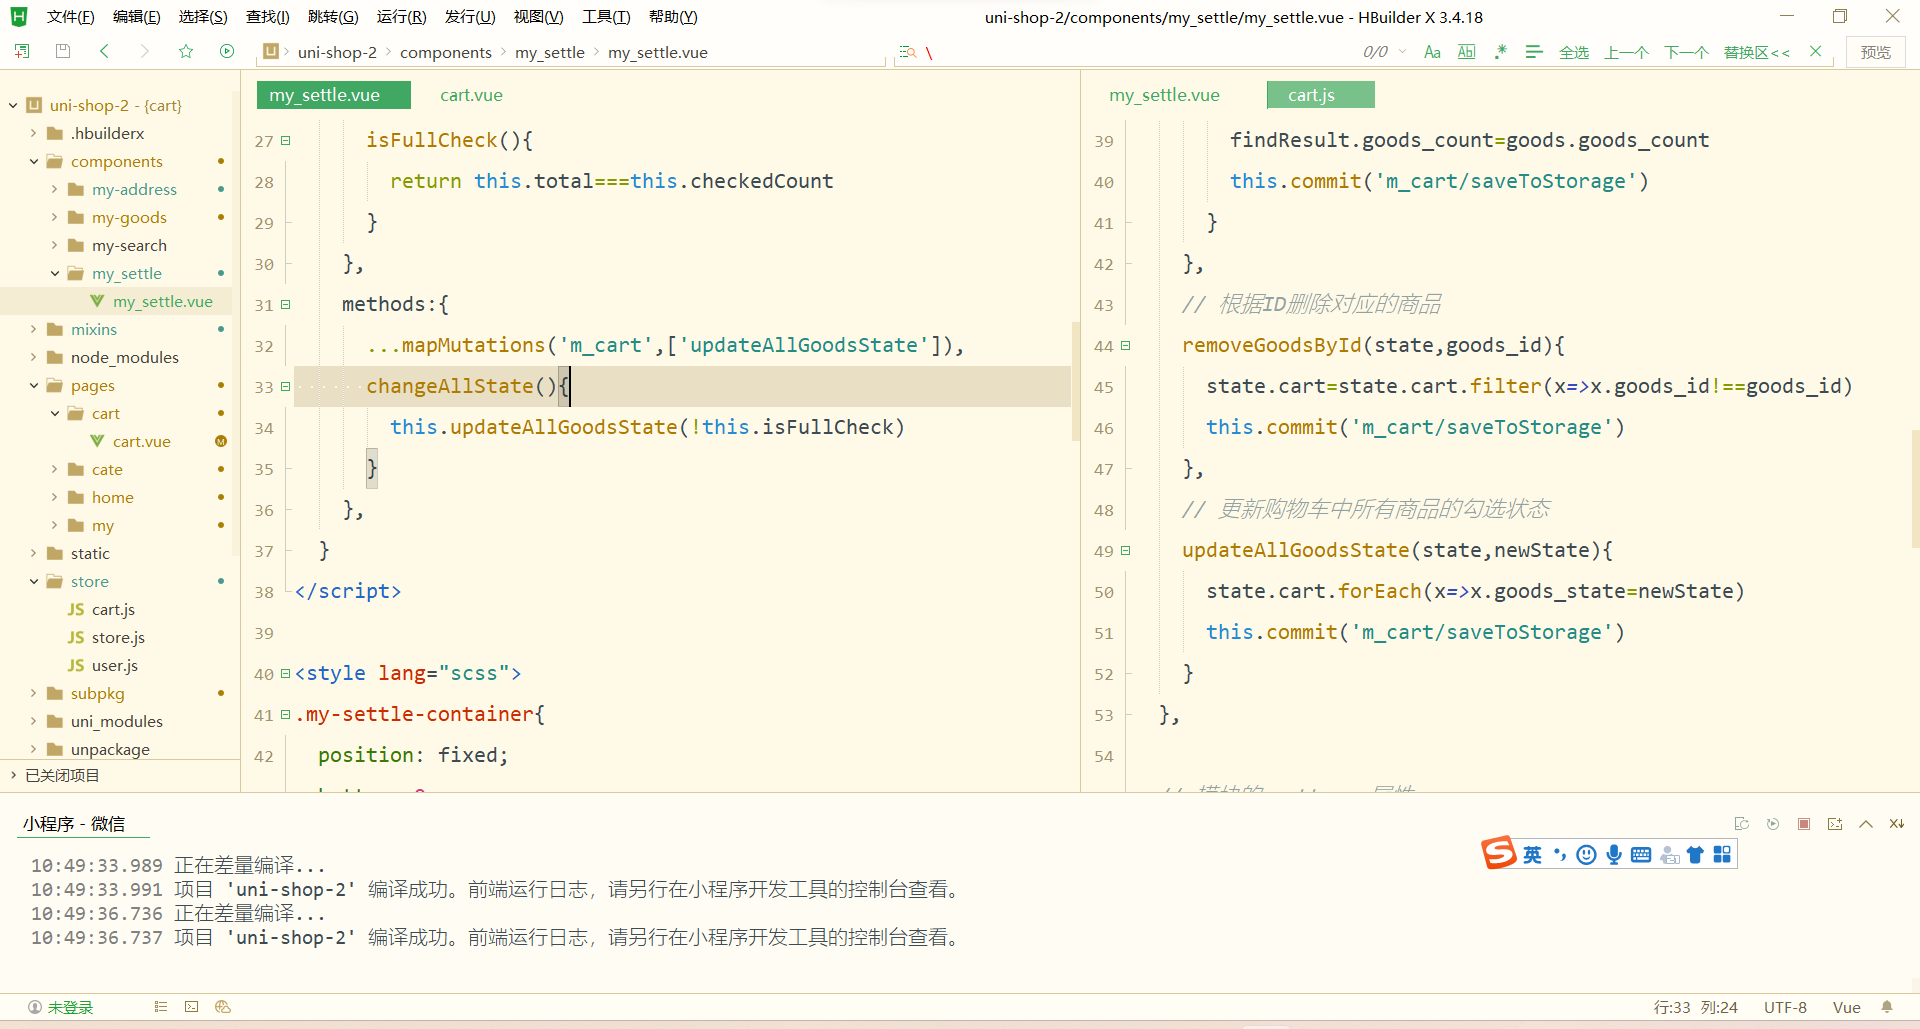This screenshot has height=1029, width=1920.
Task: Open the 编辑(E) menu
Action: (137, 17)
